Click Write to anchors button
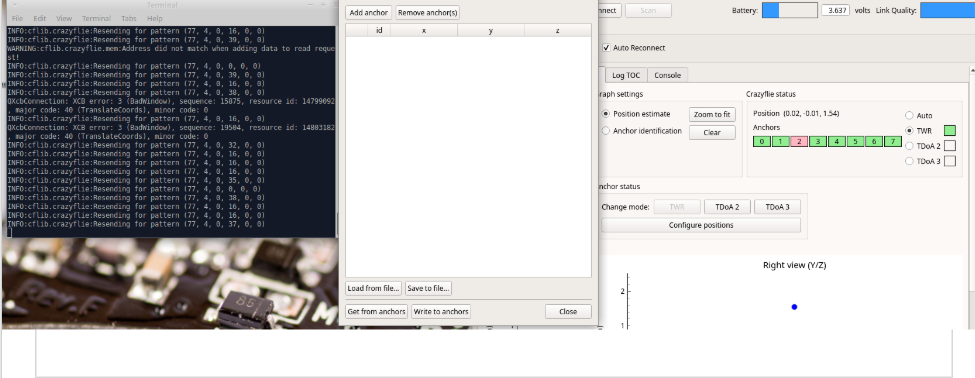 click(x=441, y=311)
